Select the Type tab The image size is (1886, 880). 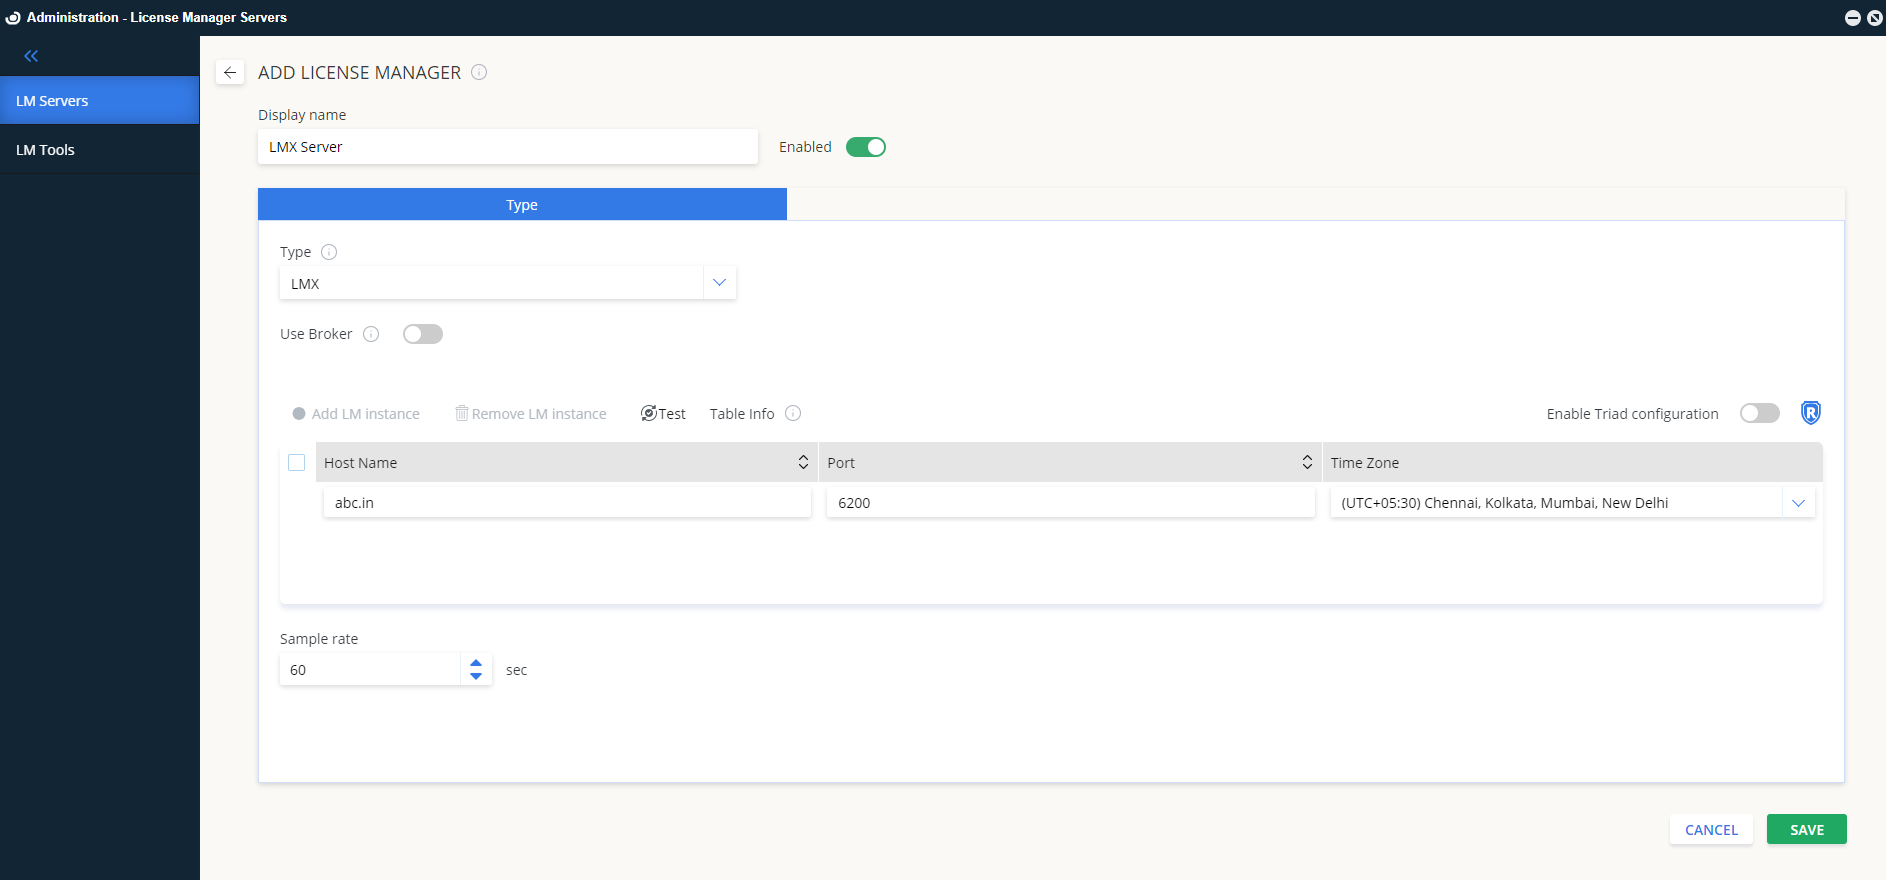(522, 205)
